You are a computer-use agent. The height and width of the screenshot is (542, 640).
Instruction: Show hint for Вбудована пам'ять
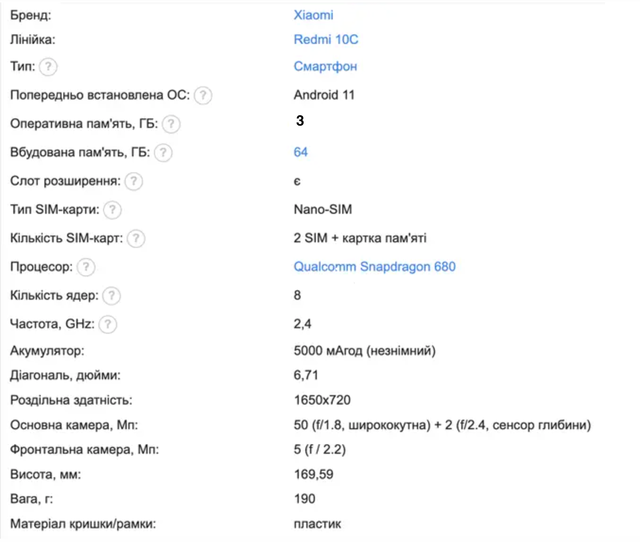pos(163,153)
